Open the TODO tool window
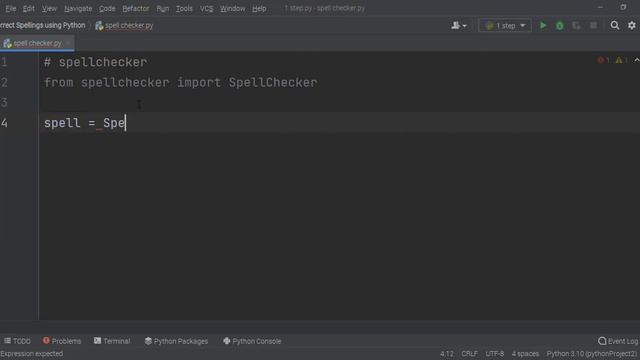This screenshot has width=640, height=360. click(x=17, y=341)
